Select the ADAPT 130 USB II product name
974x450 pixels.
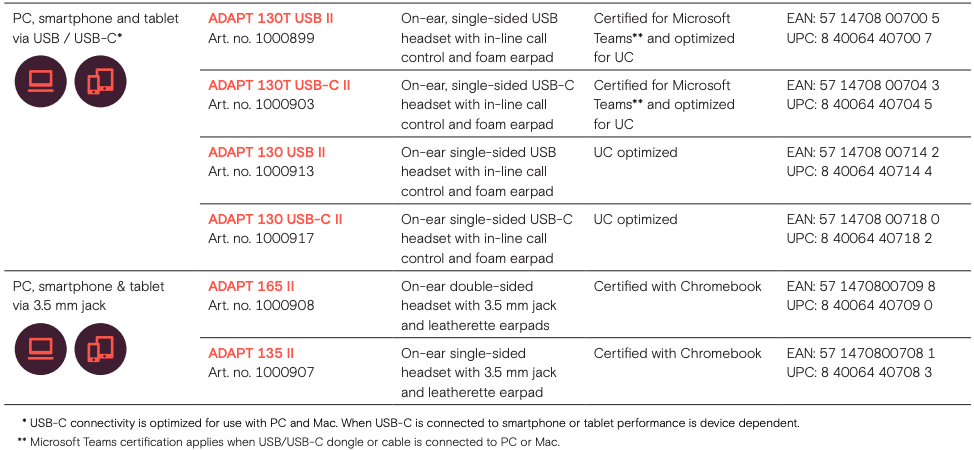[x=267, y=152]
